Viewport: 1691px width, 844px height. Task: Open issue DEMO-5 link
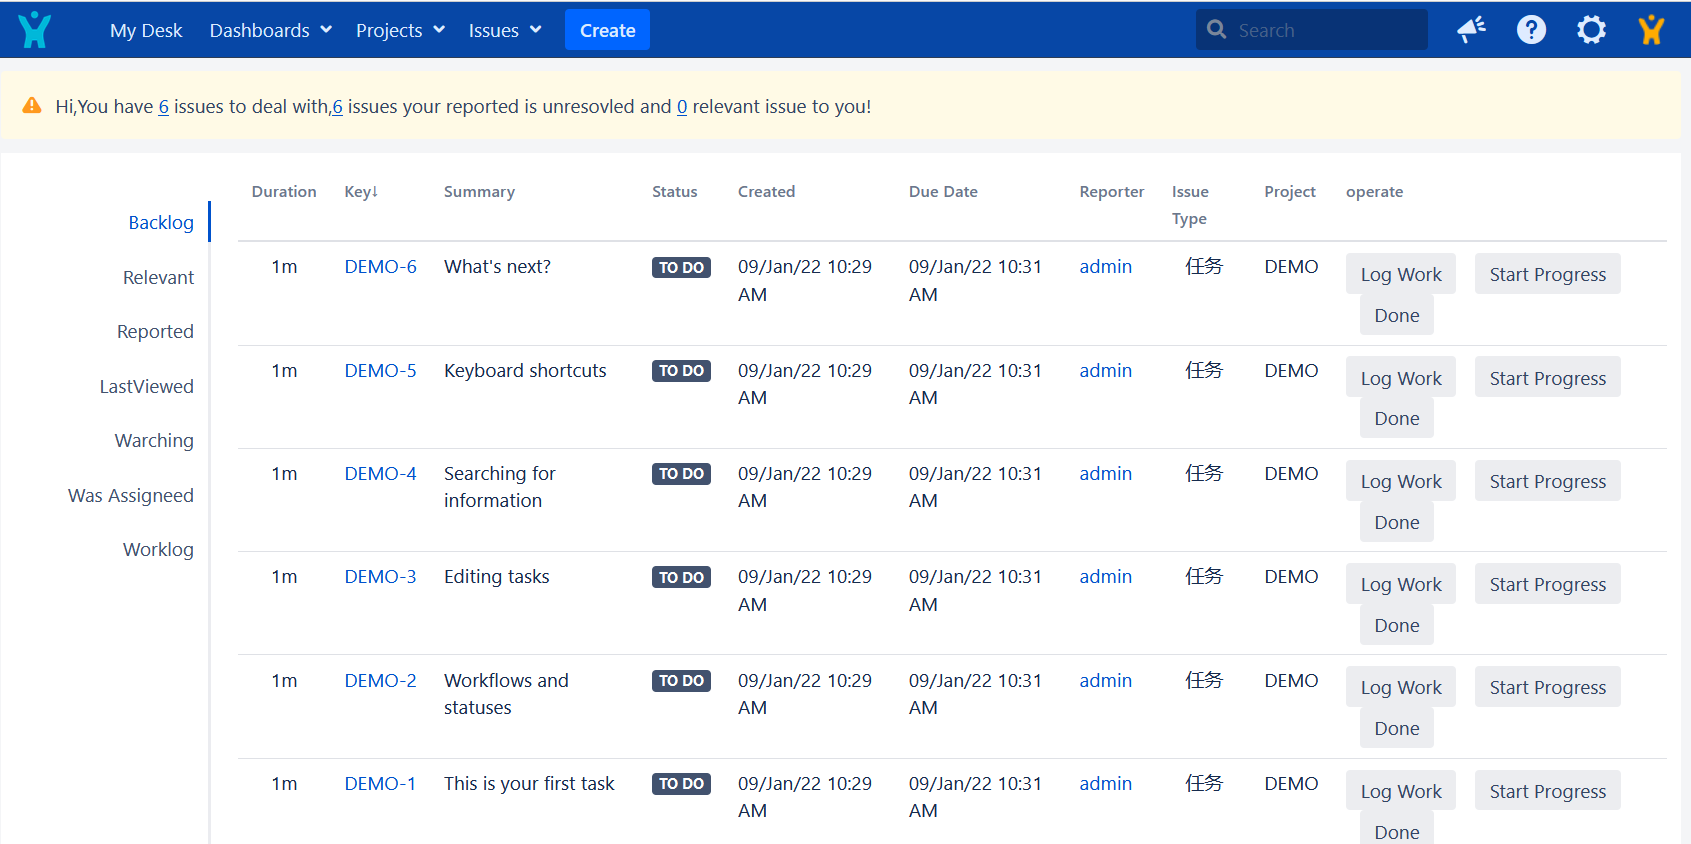click(380, 370)
